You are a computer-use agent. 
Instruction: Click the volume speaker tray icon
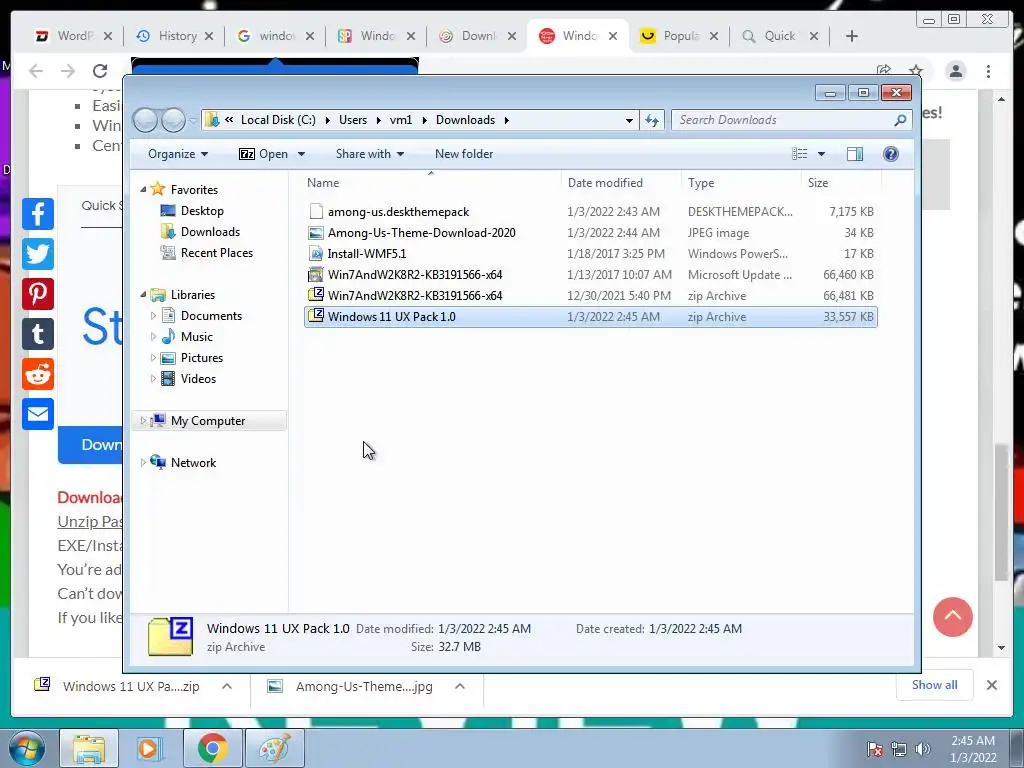pos(923,750)
